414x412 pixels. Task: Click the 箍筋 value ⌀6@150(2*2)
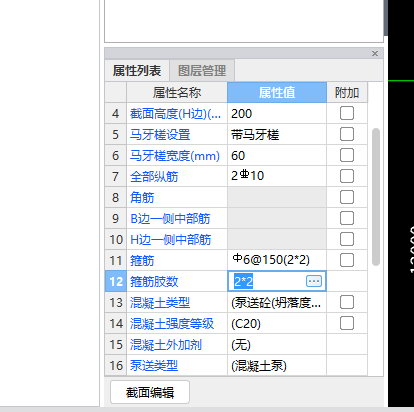pos(277,260)
